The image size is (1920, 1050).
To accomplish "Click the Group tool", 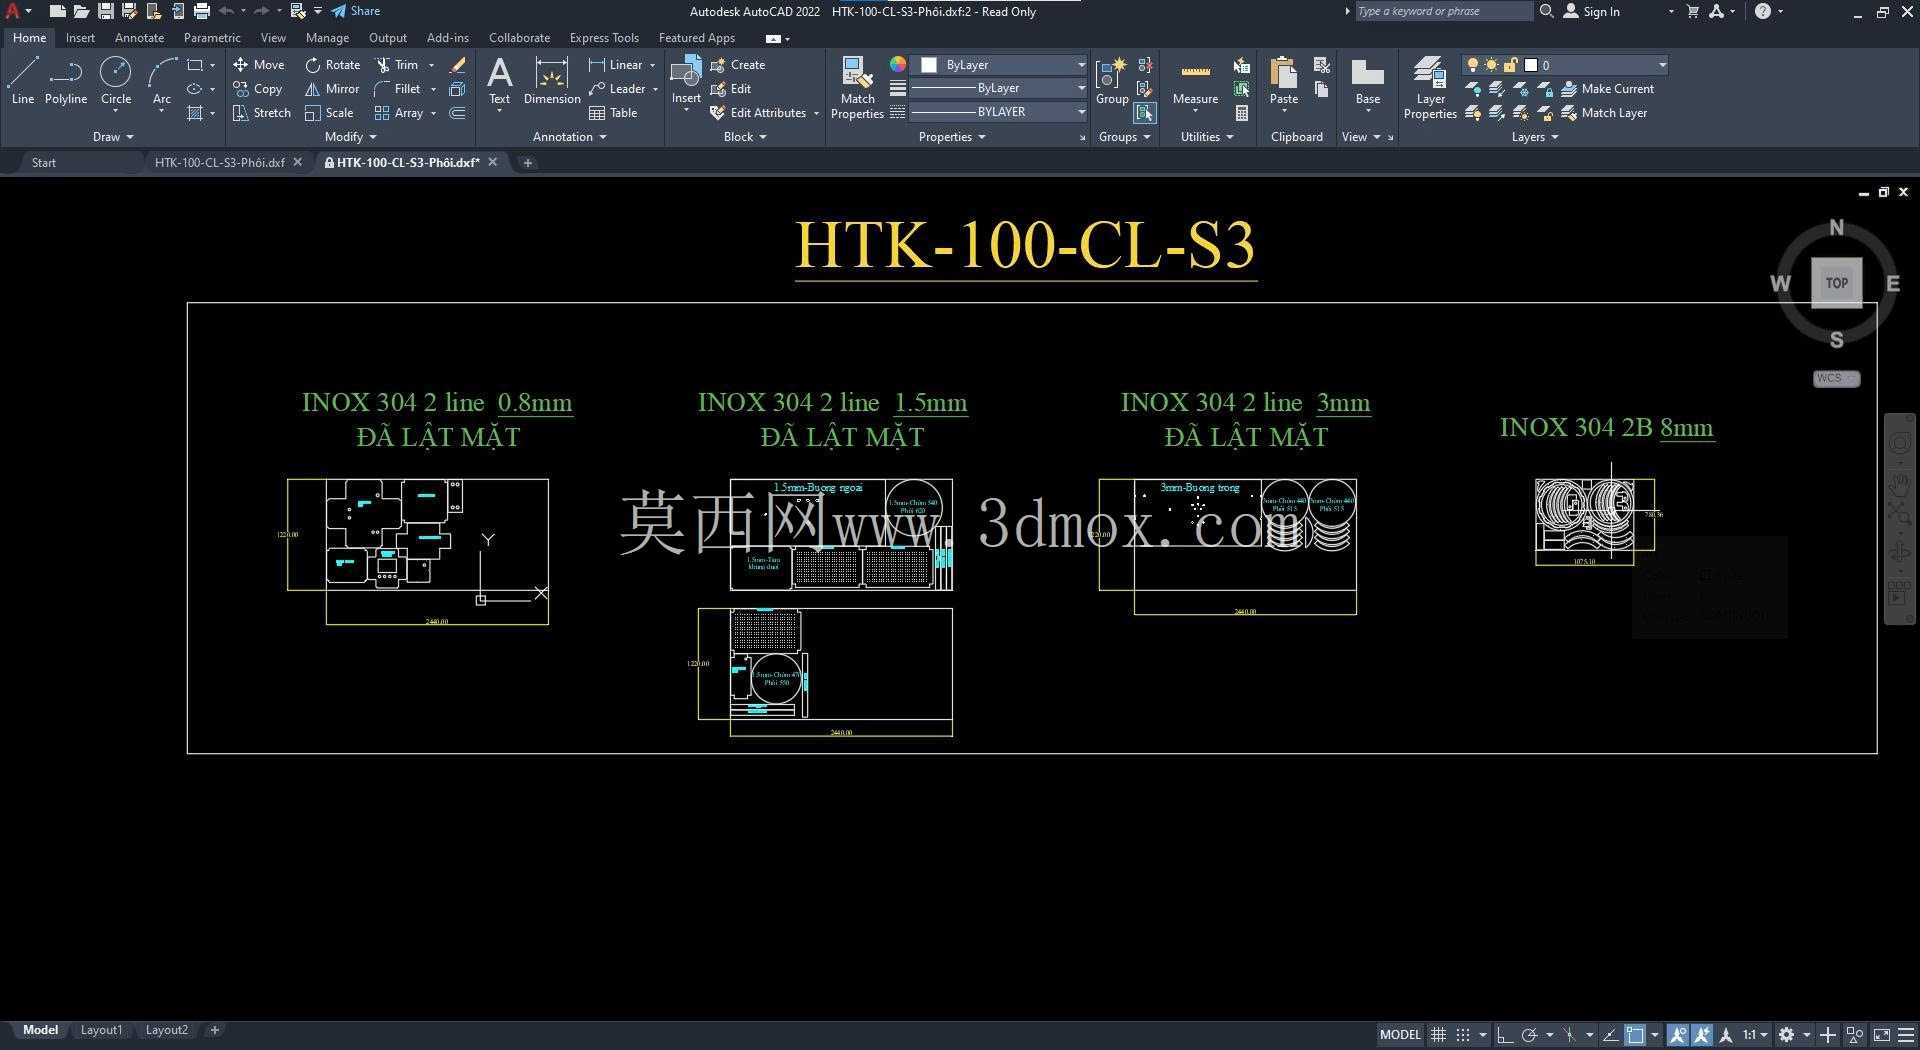I will (1112, 81).
